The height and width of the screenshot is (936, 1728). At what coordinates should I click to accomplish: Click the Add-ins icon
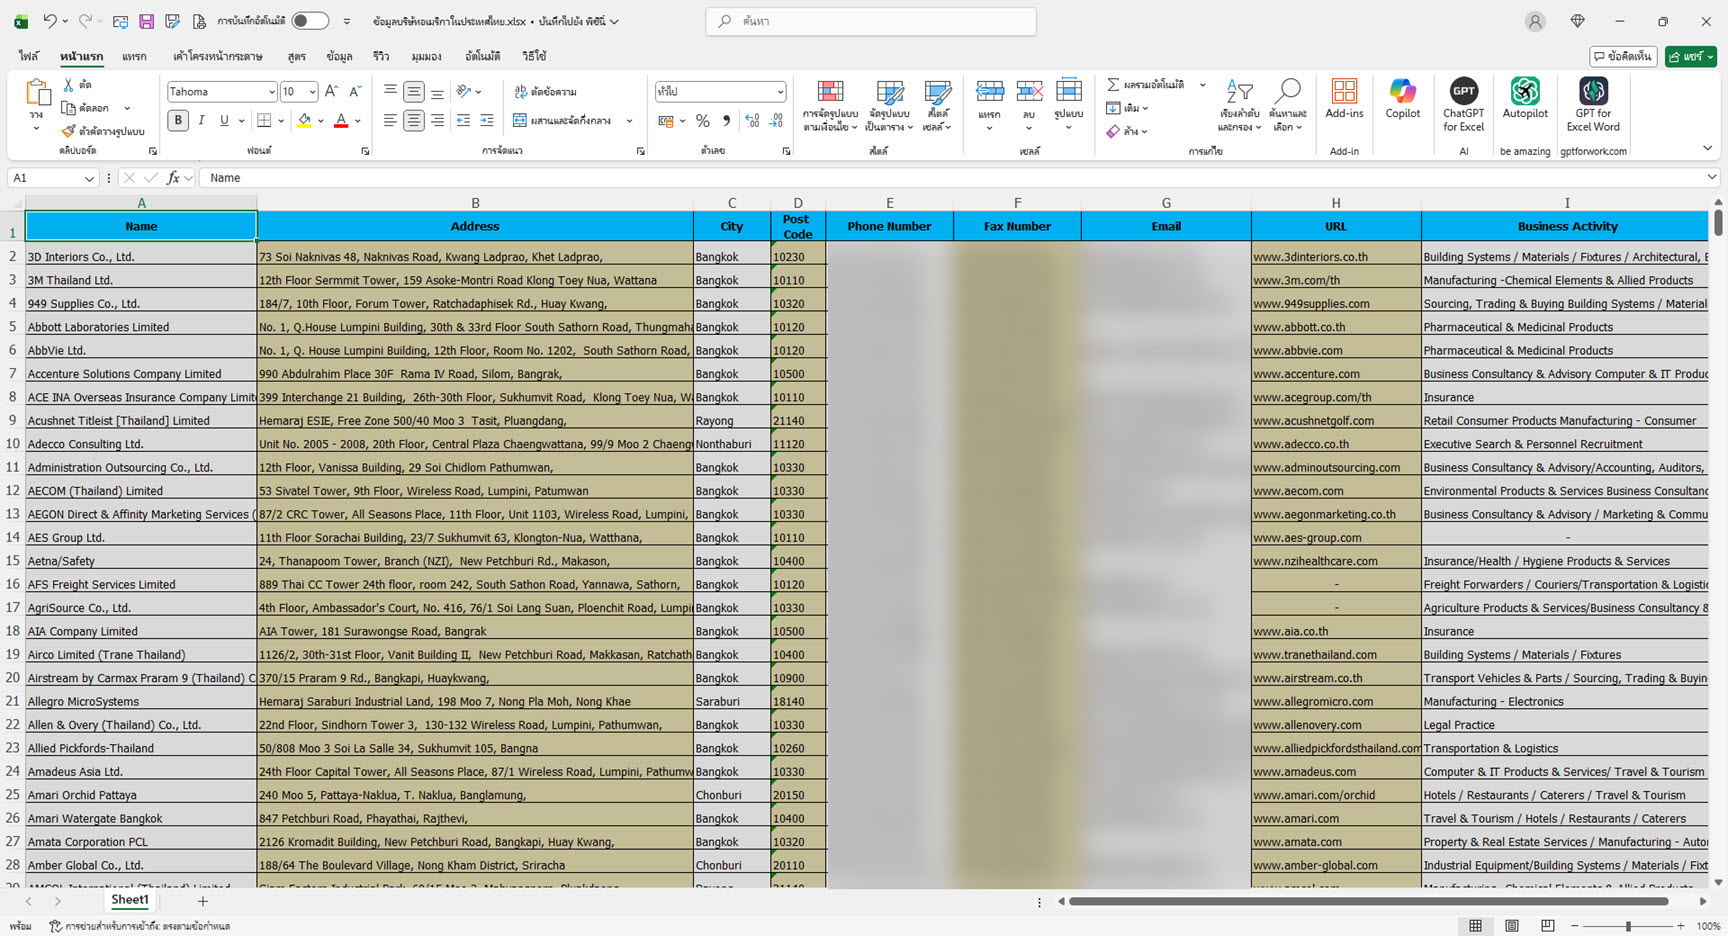coord(1344,93)
